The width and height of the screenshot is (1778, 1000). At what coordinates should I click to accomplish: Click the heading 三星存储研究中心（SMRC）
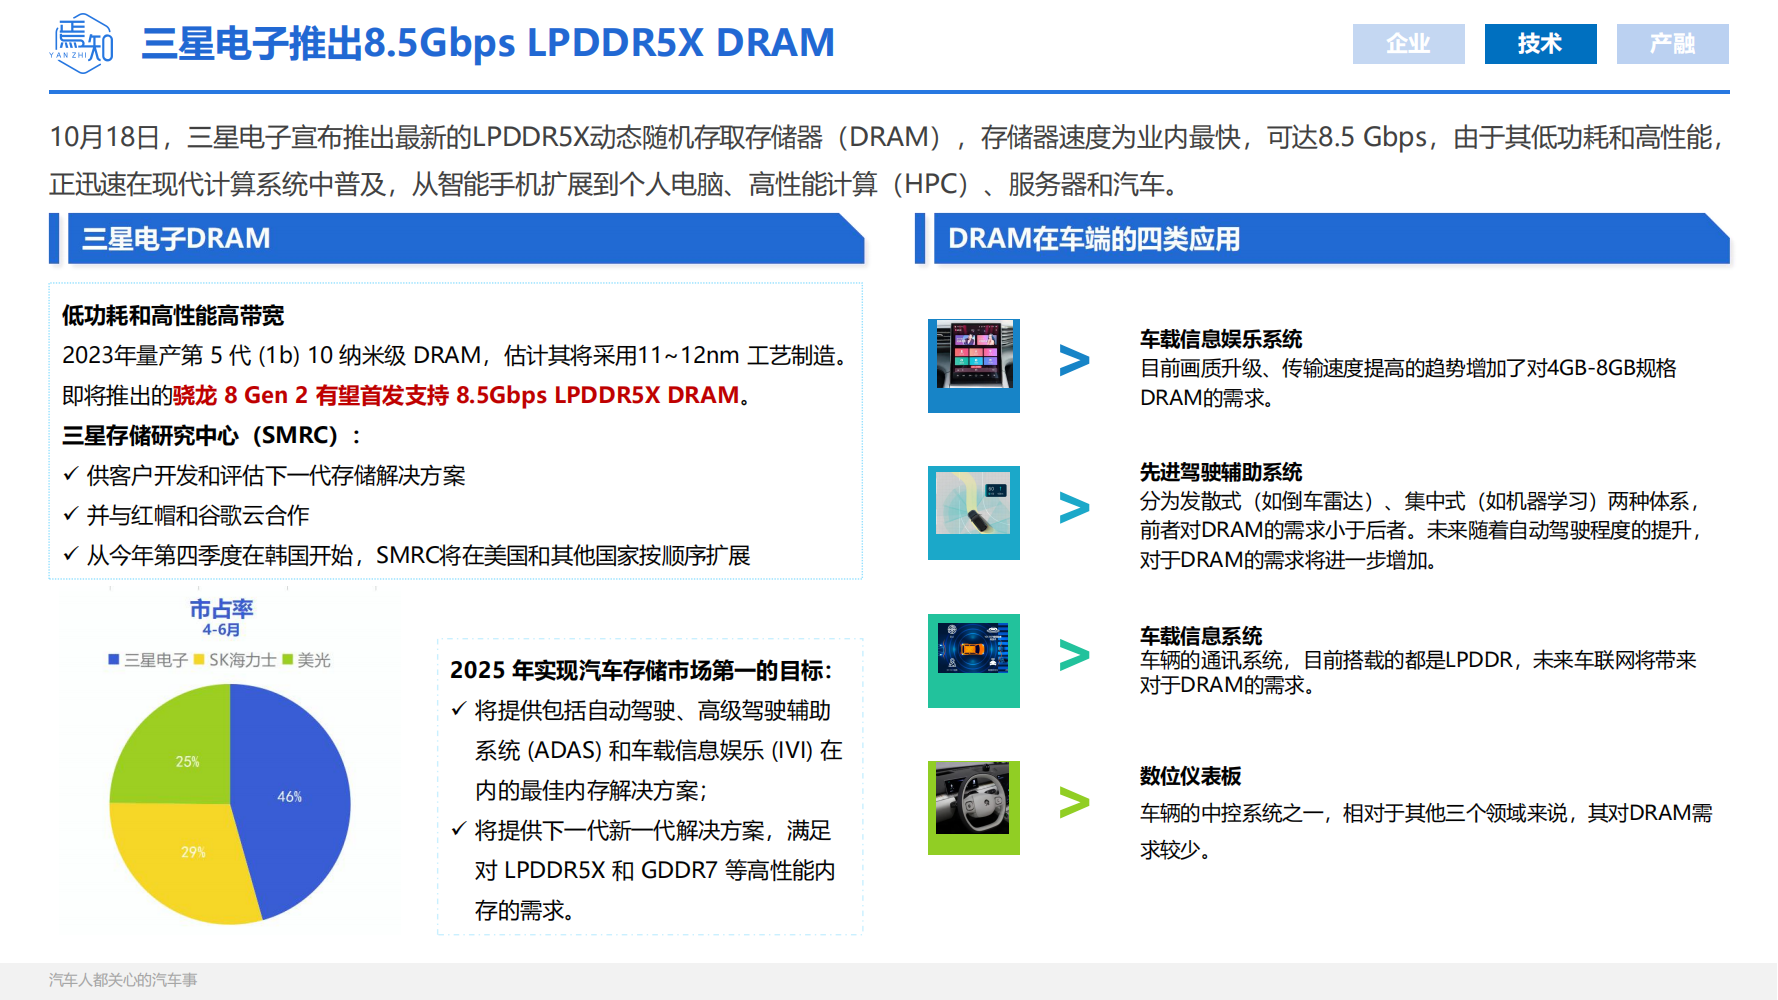click(x=211, y=436)
